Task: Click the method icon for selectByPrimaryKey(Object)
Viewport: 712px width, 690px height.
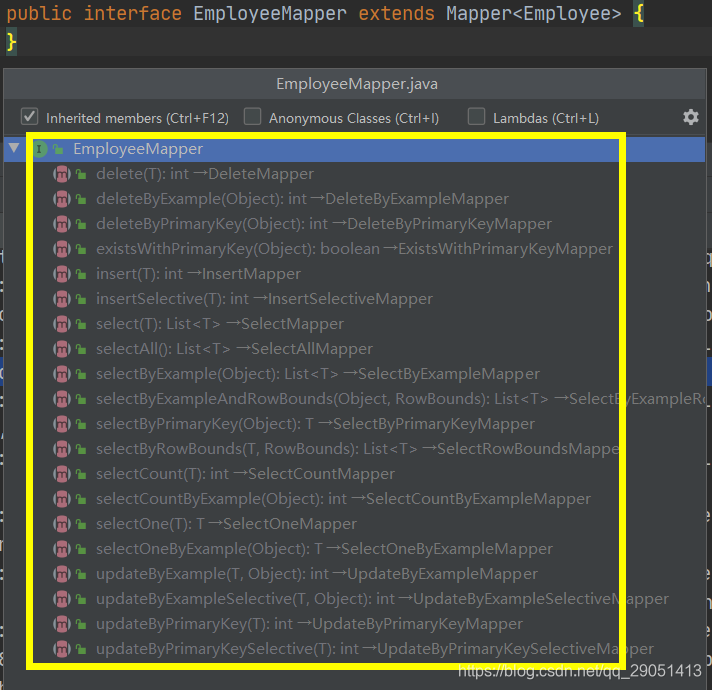Action: (x=62, y=424)
